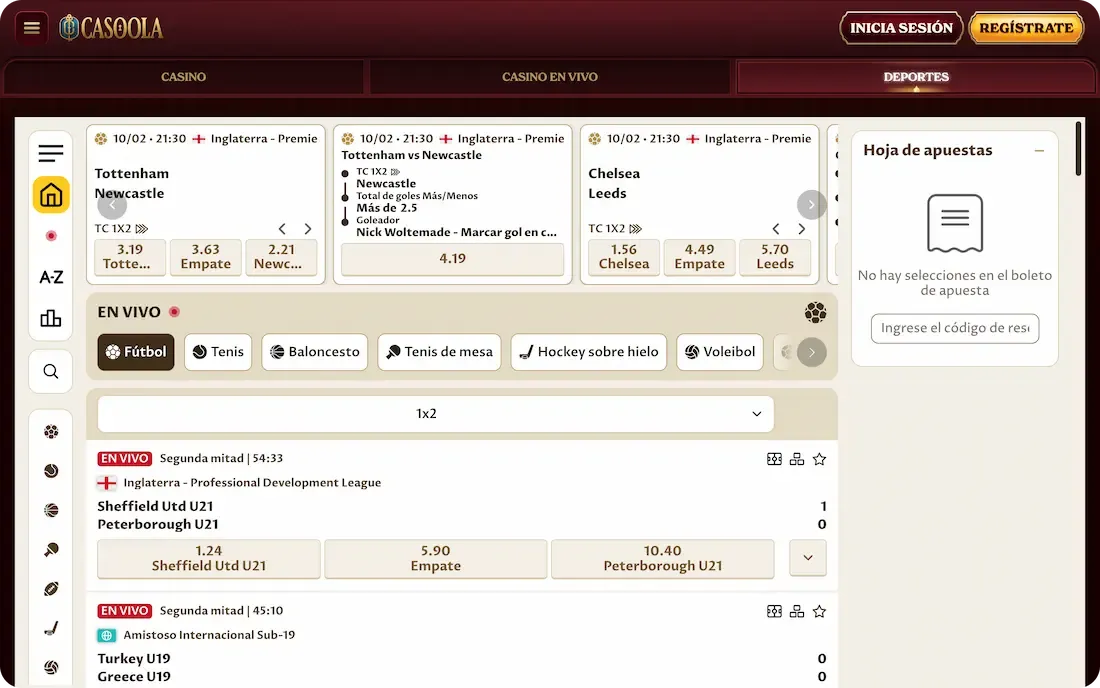
Task: Open the 1x2 market dropdown
Action: [436, 414]
